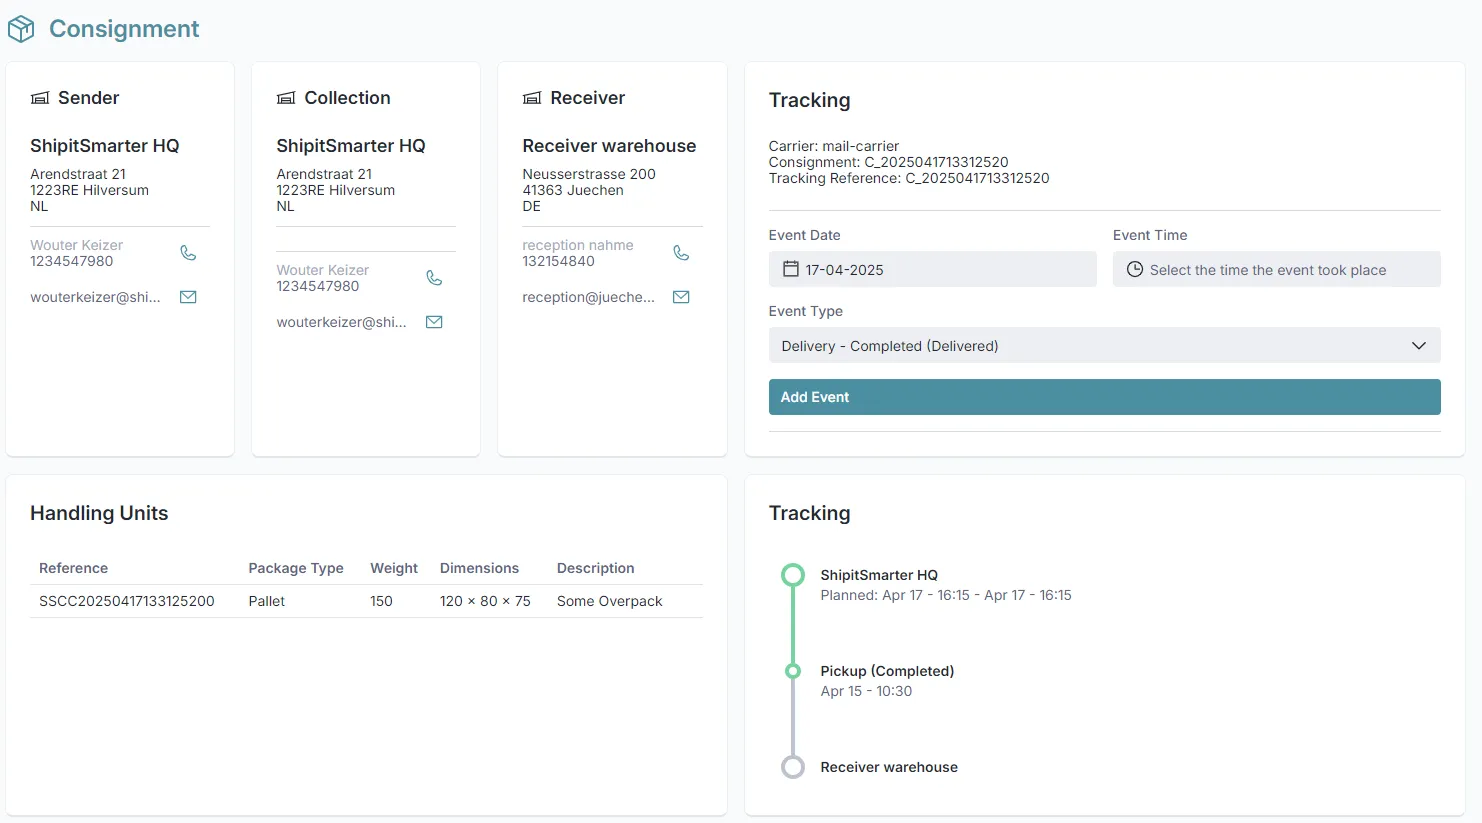
Task: Click the ShipitSmarter HQ timeline marker
Action: pos(793,575)
